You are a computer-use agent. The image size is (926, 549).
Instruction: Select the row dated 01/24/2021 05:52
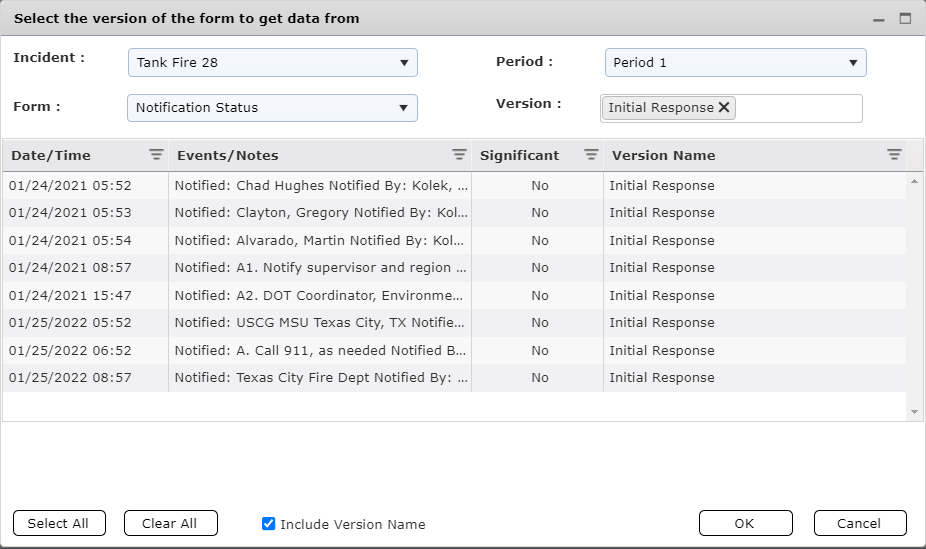pos(454,185)
